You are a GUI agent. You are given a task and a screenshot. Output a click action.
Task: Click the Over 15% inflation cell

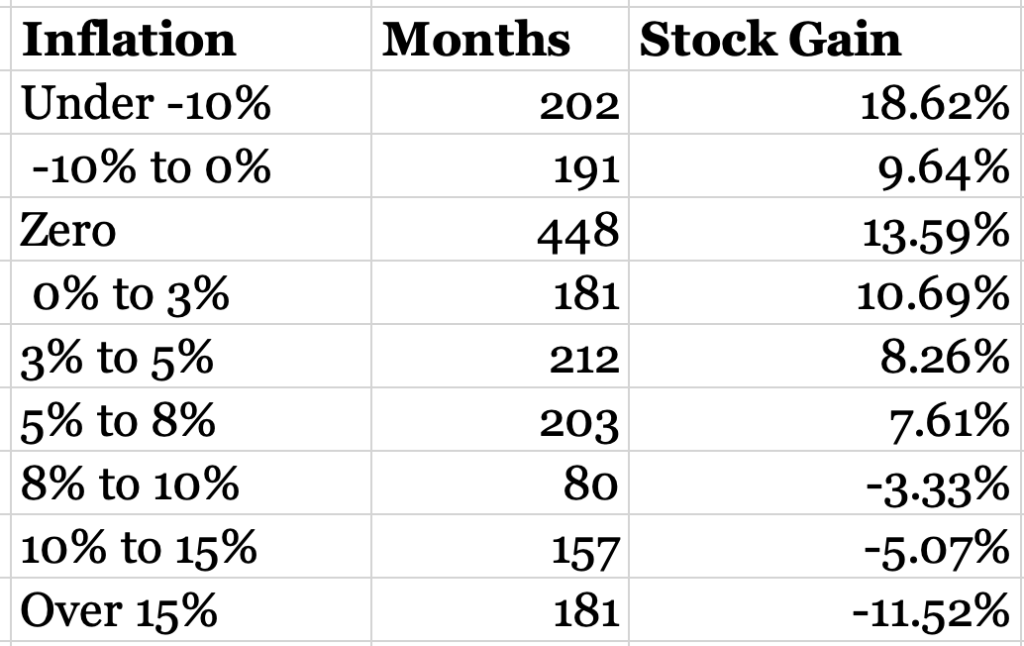click(x=120, y=611)
